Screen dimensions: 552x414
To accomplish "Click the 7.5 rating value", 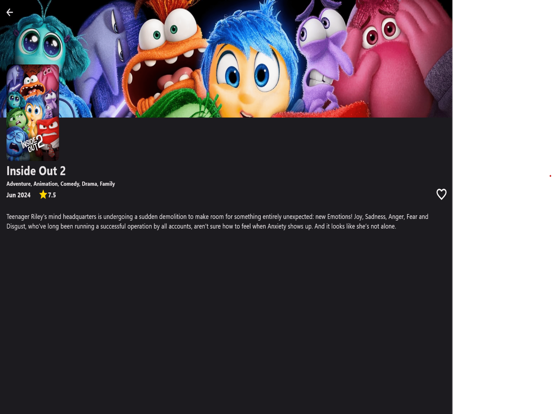I will coord(52,195).
